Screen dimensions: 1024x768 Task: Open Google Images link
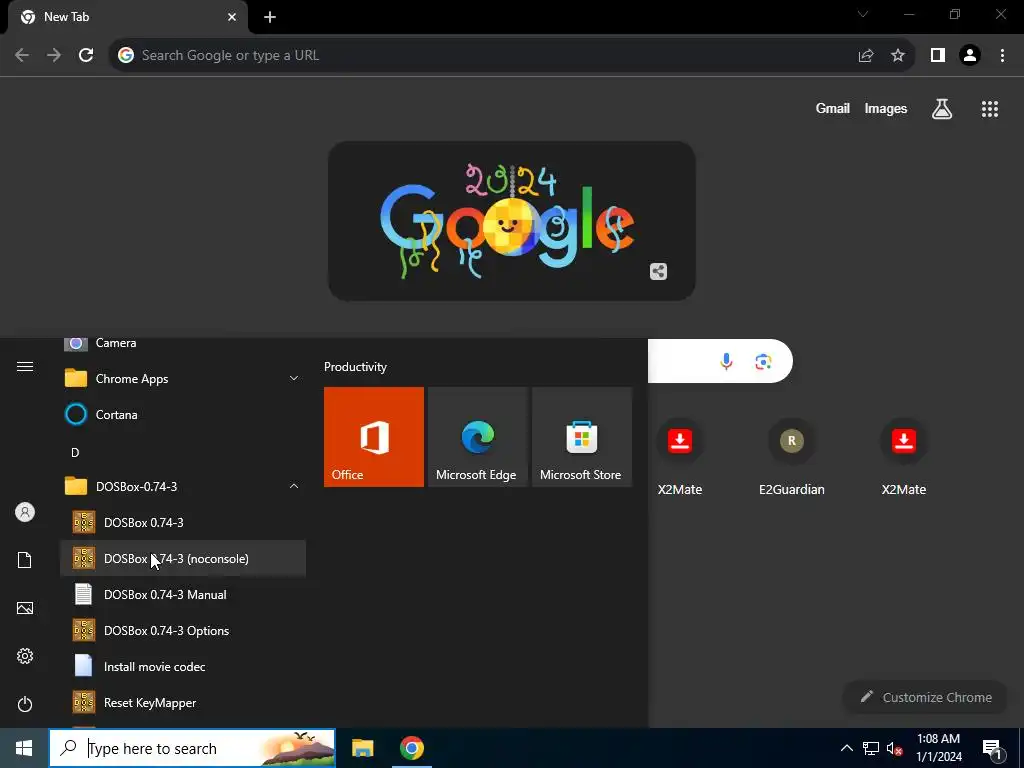click(886, 109)
